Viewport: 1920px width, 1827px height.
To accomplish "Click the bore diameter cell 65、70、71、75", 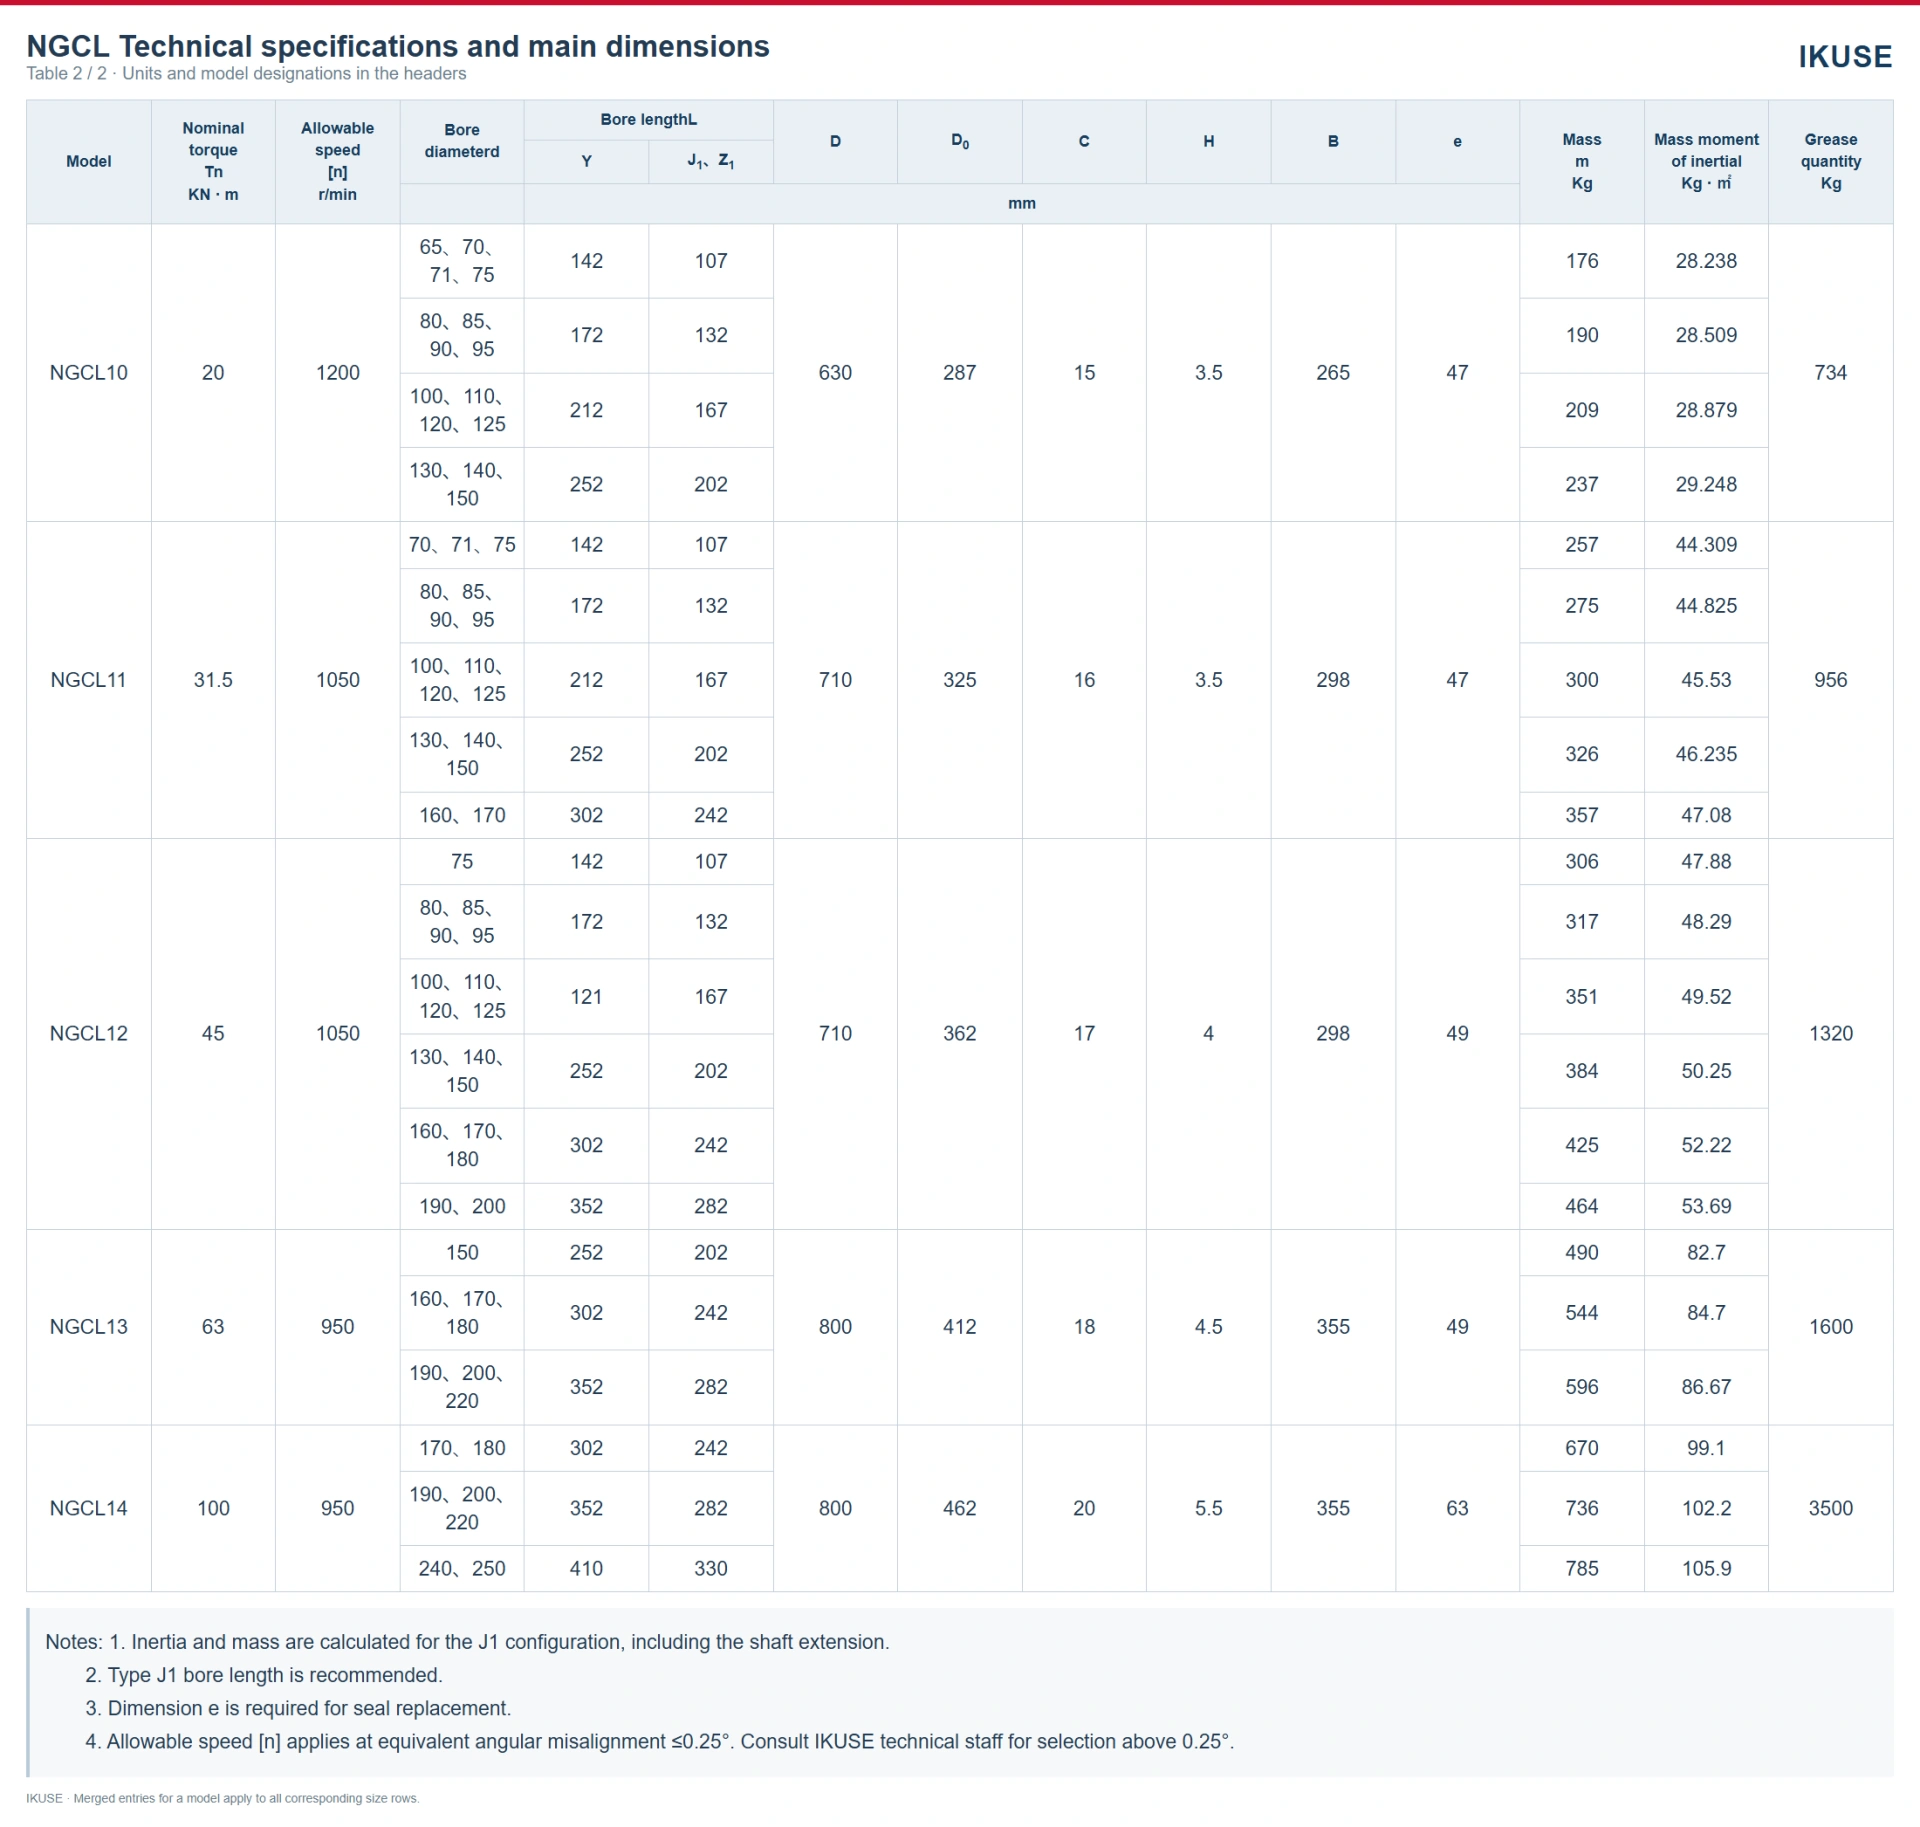I will click(x=462, y=261).
